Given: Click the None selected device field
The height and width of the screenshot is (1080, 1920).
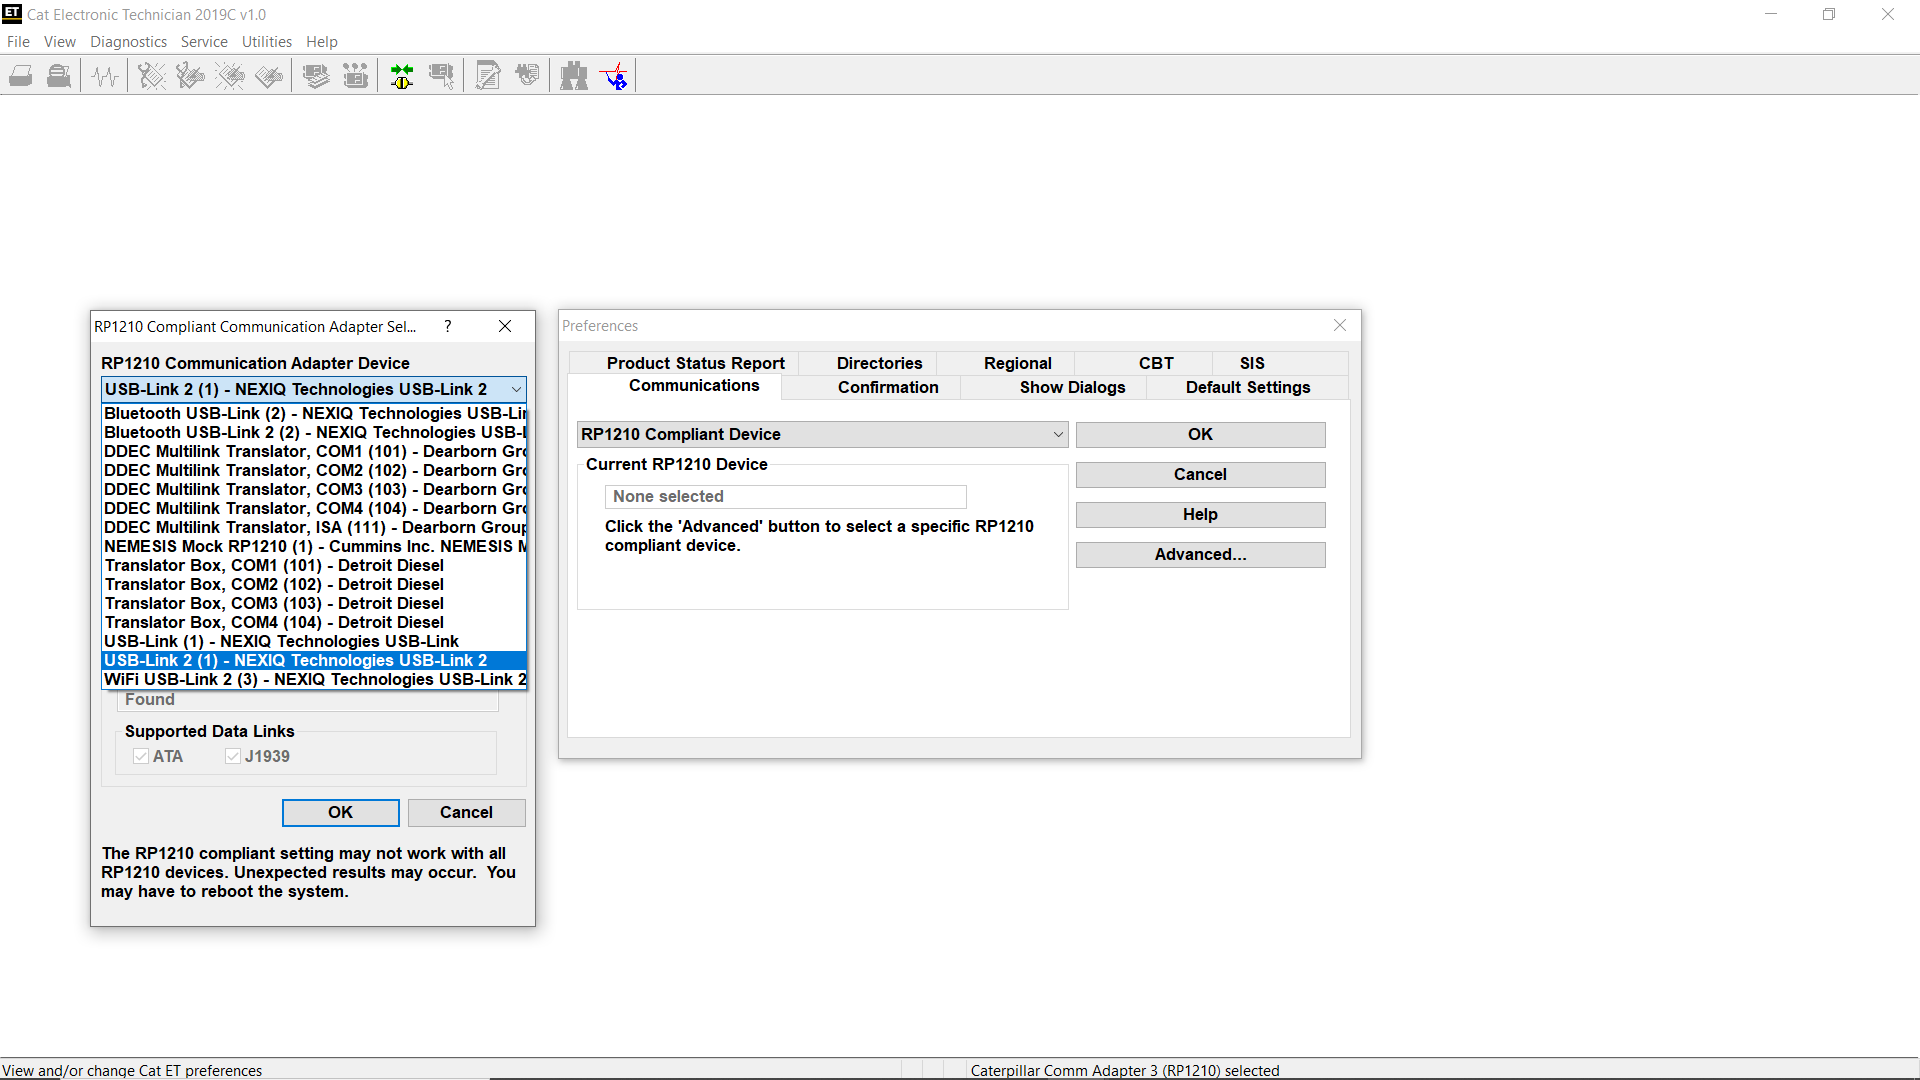Looking at the screenshot, I should click(785, 496).
